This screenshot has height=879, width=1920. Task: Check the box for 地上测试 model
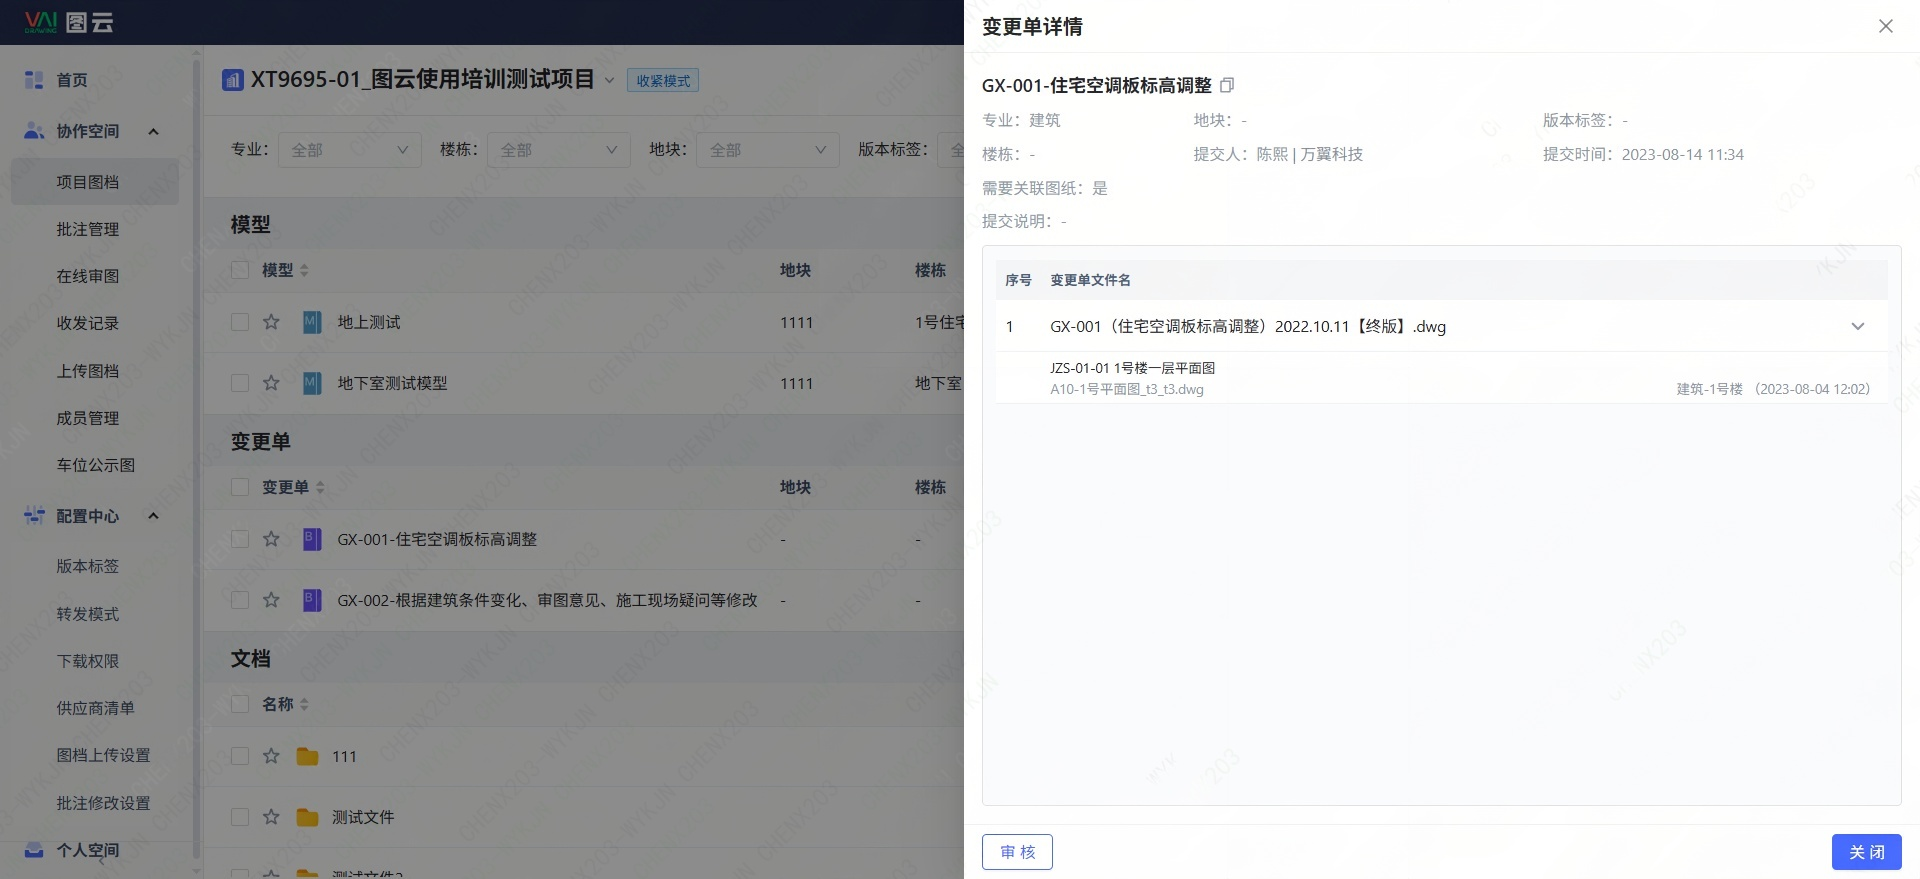click(240, 322)
